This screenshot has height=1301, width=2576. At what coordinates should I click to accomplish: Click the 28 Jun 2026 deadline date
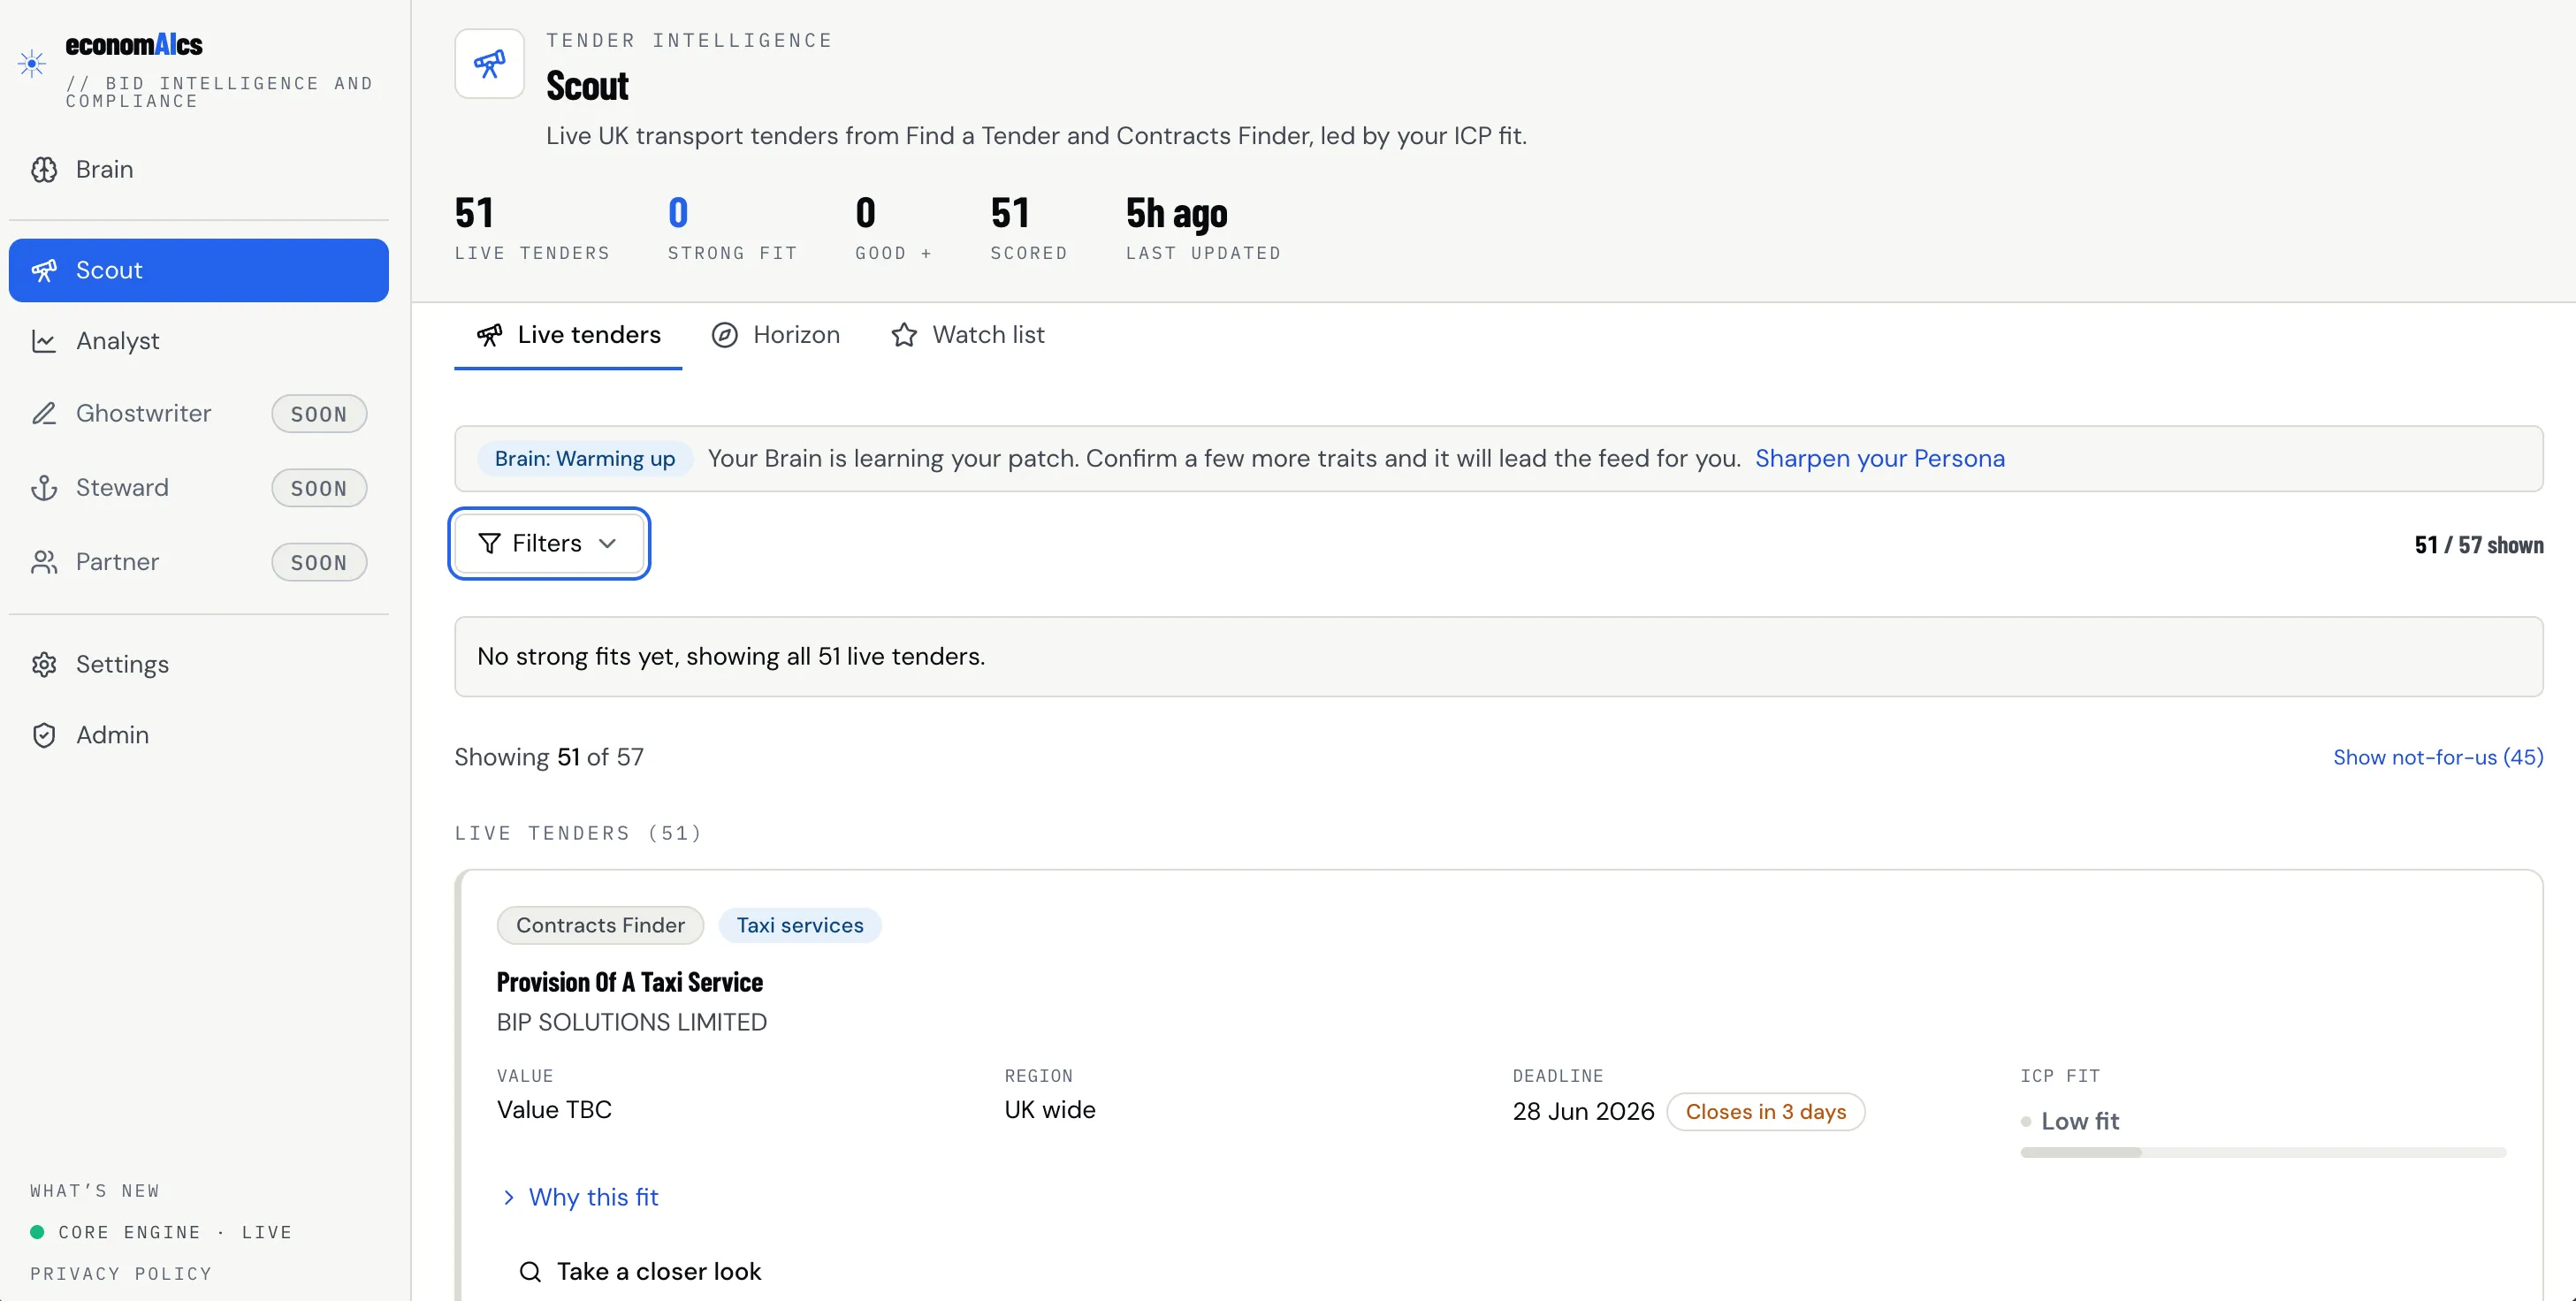1583,1111
